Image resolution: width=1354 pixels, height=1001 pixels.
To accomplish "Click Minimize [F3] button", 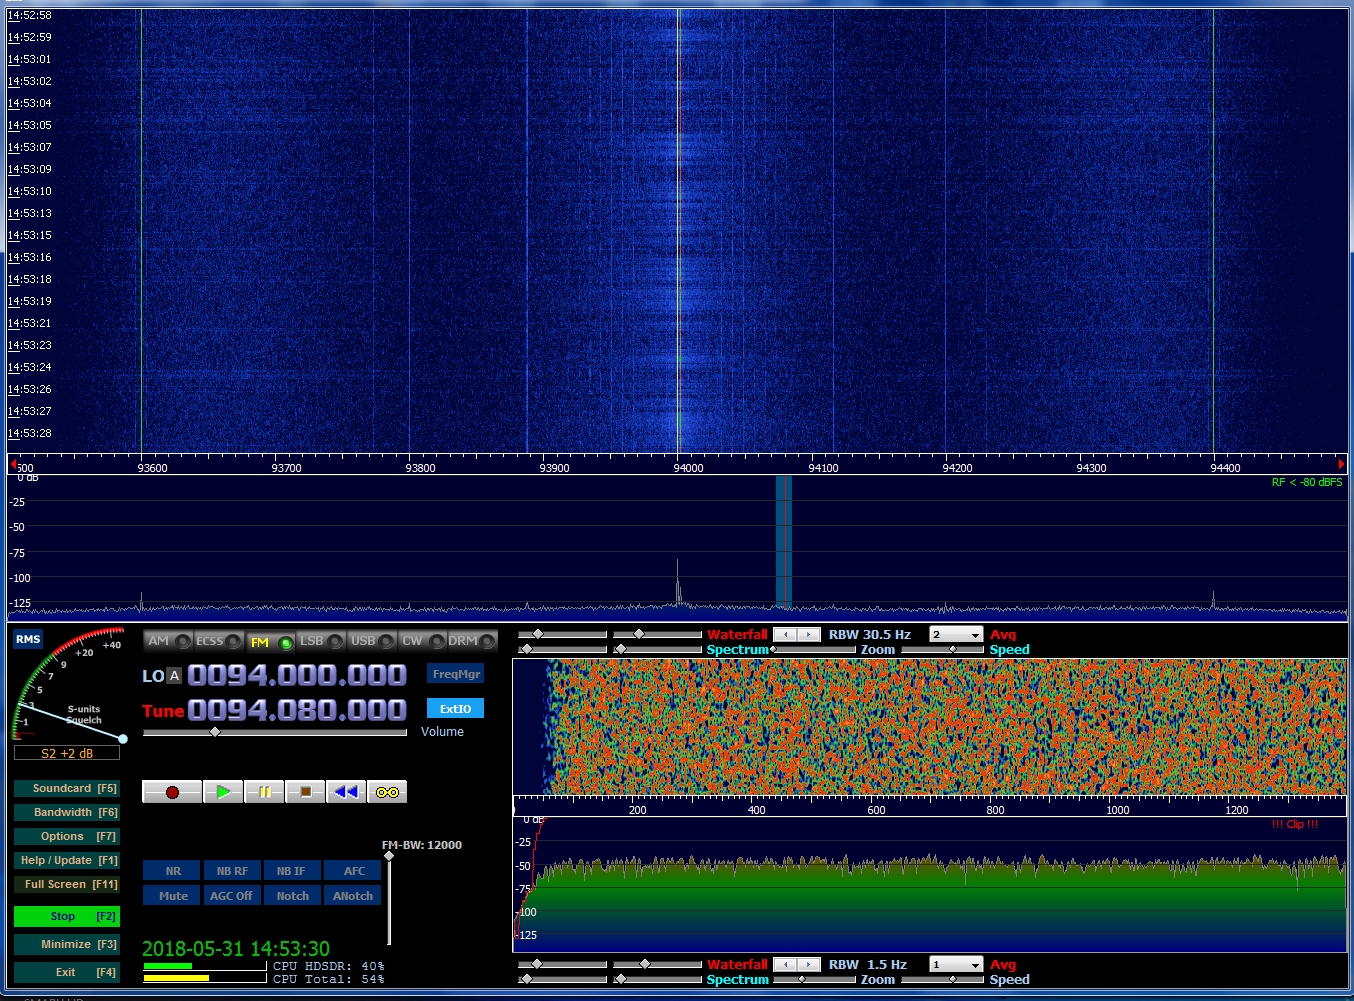I will click(67, 944).
